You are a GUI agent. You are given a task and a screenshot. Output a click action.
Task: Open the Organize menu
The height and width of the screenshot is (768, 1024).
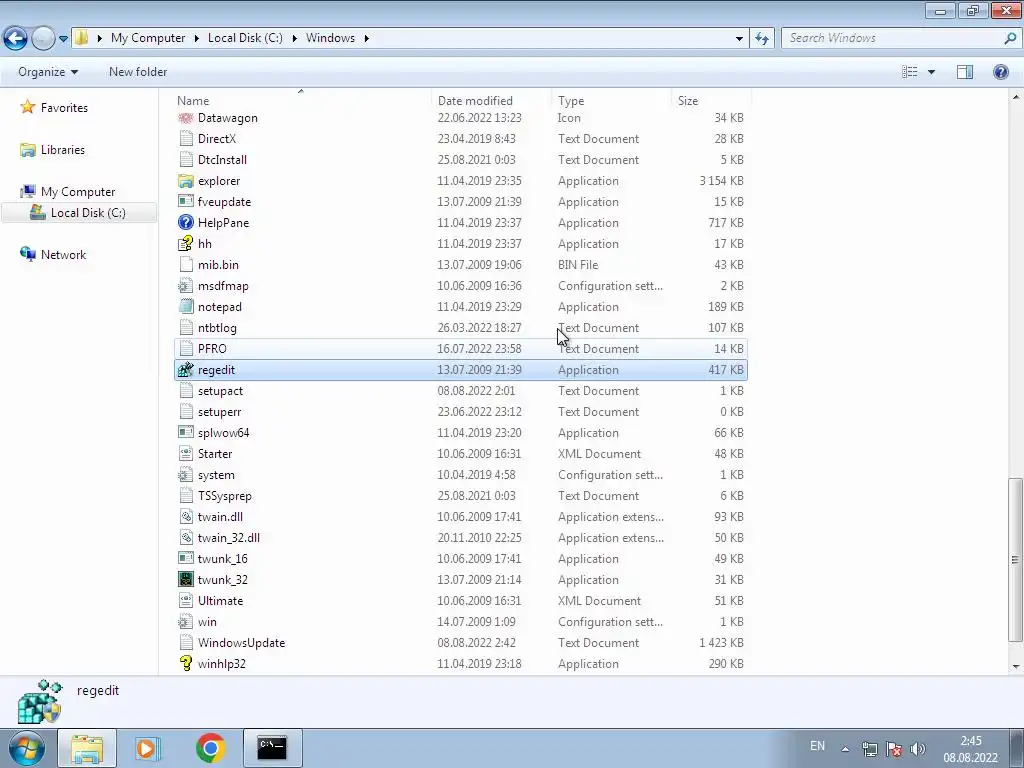[48, 72]
